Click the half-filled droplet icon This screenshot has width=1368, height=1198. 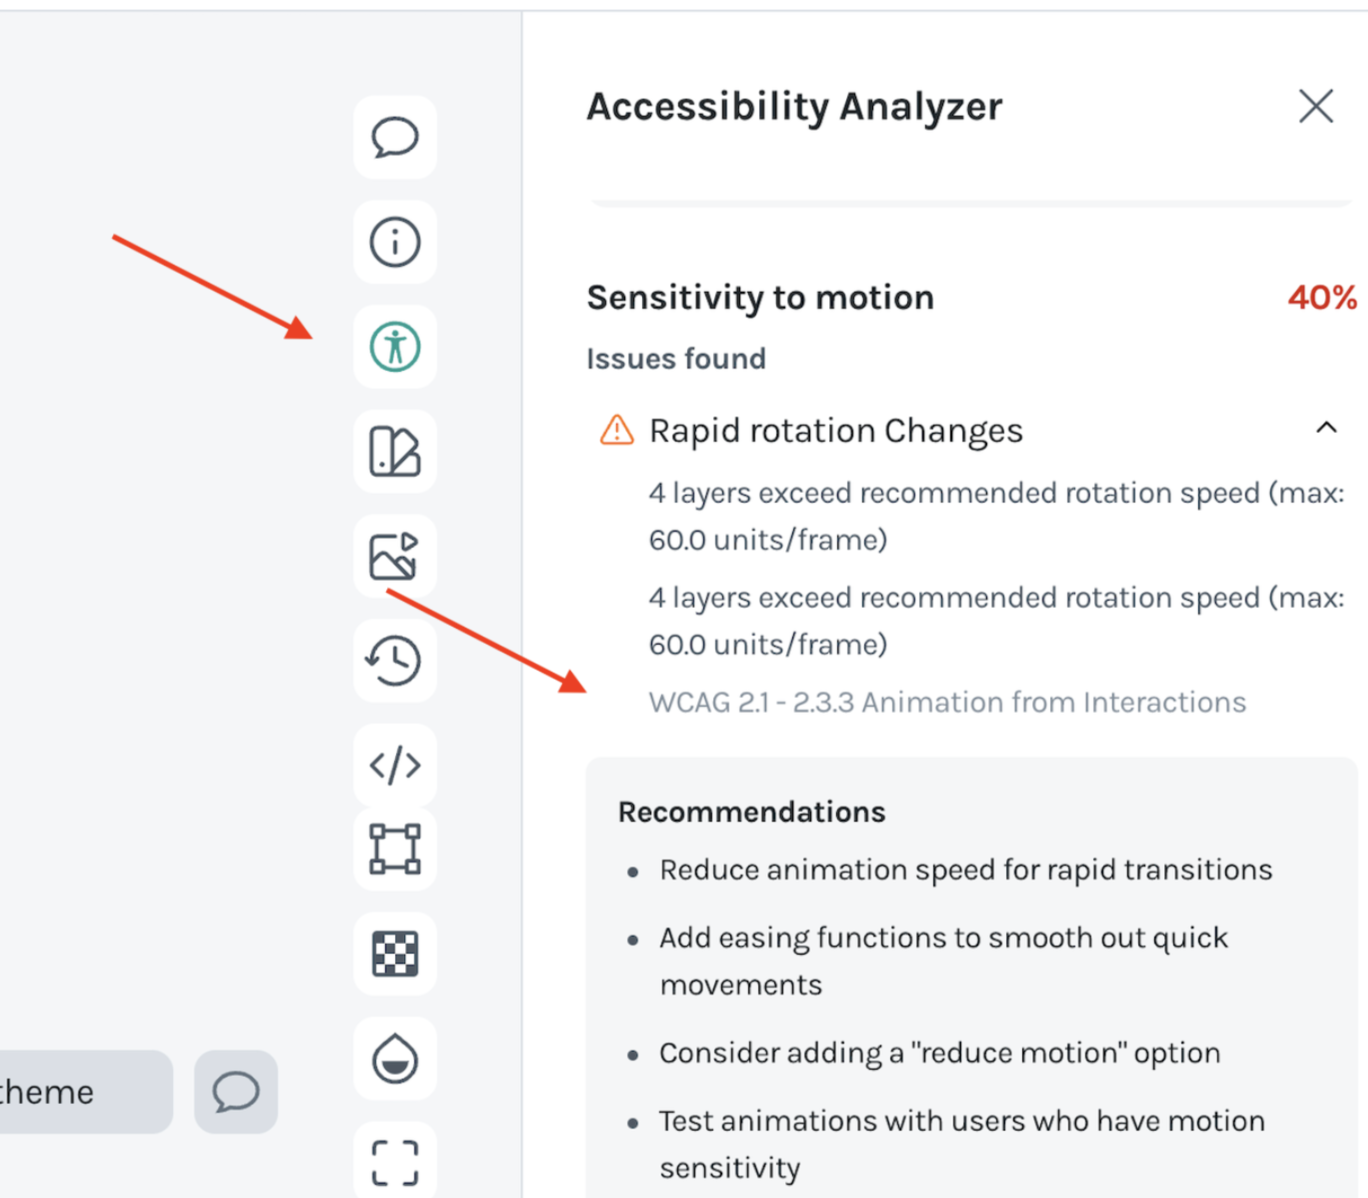pos(395,1058)
